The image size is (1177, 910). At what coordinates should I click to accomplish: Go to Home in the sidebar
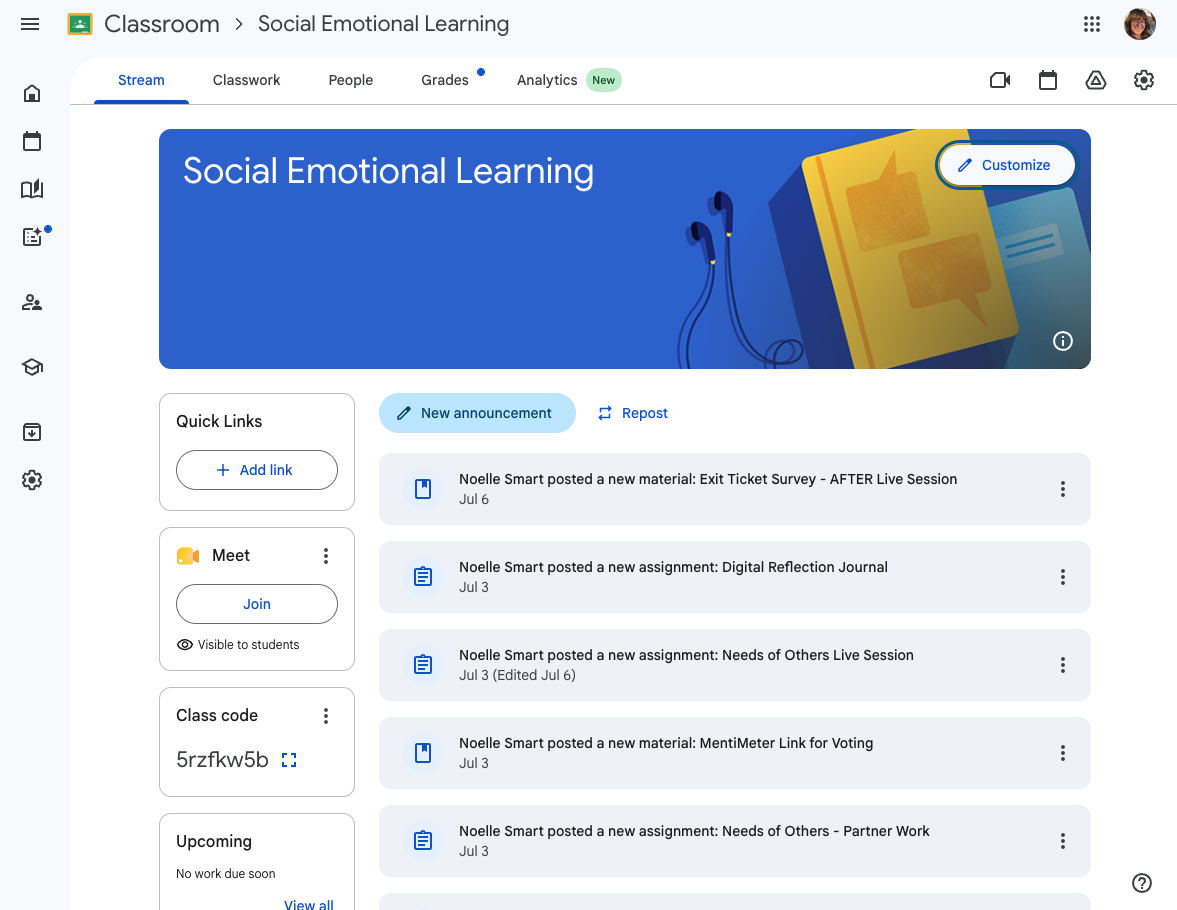32,93
